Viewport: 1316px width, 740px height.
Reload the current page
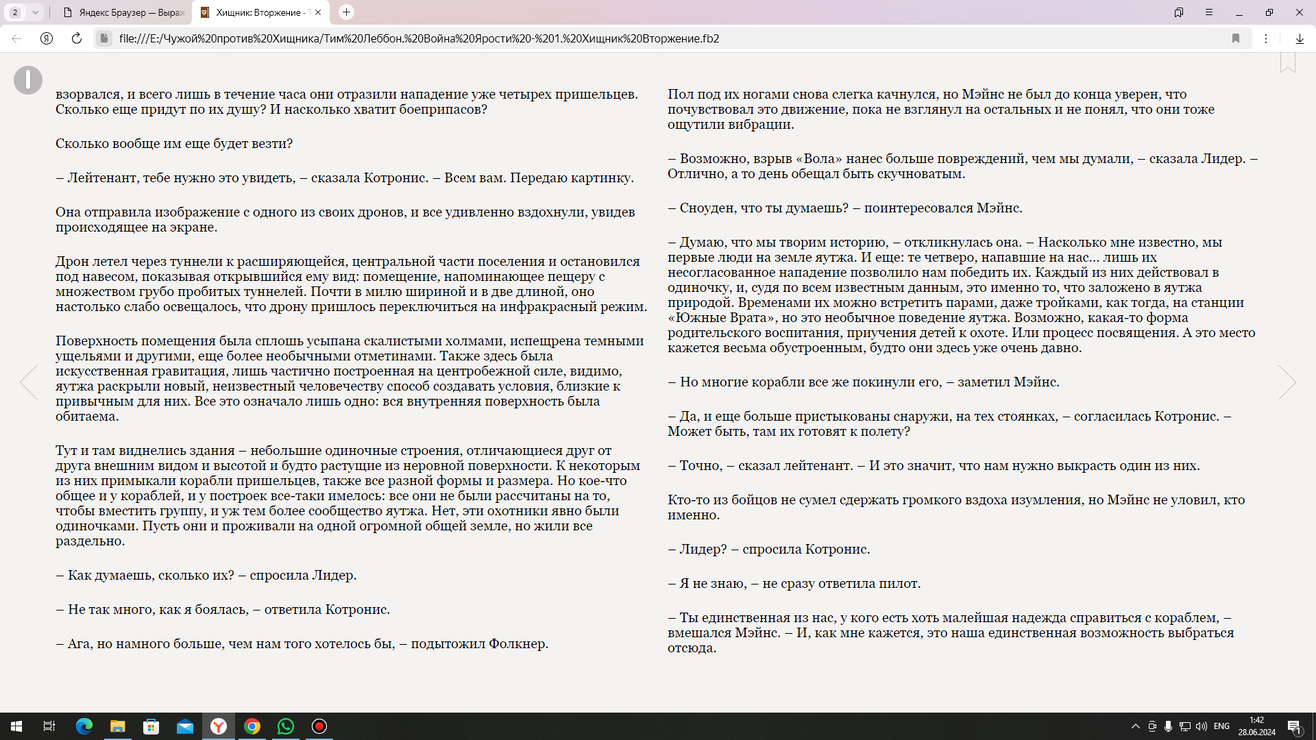76,38
